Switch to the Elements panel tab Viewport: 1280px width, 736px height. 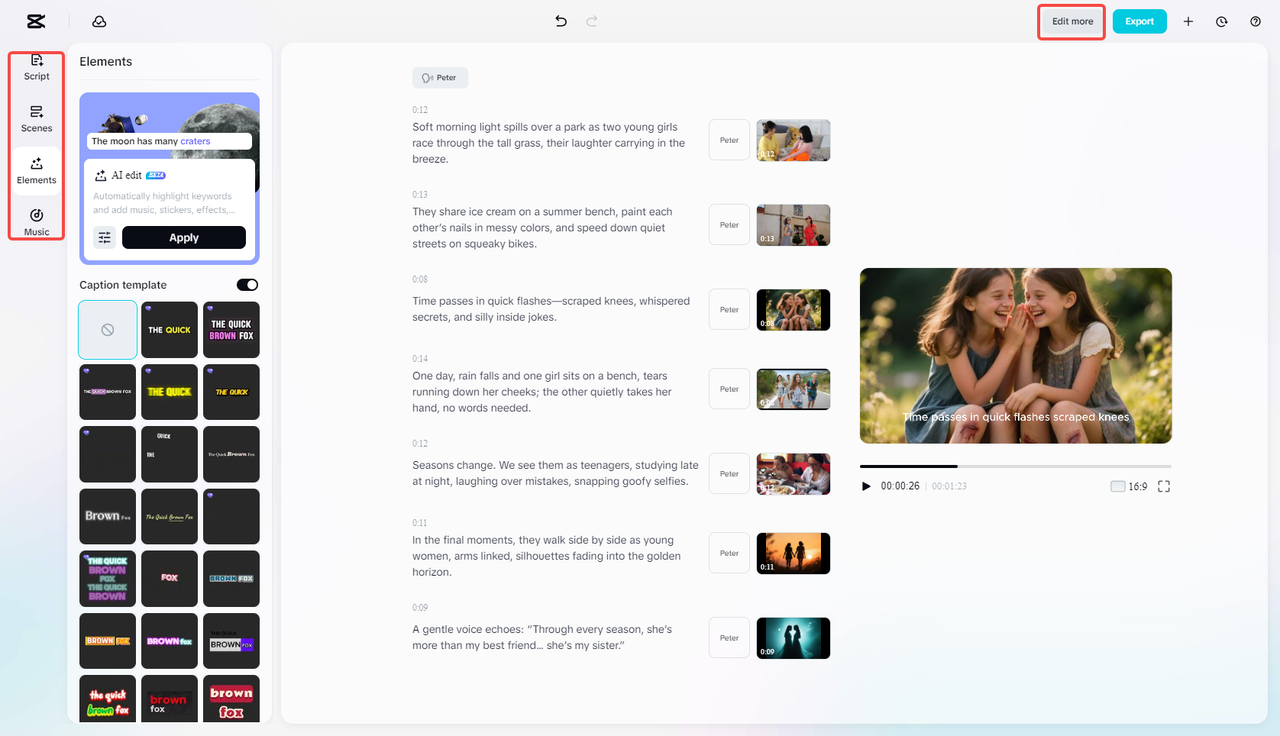[x=36, y=170]
